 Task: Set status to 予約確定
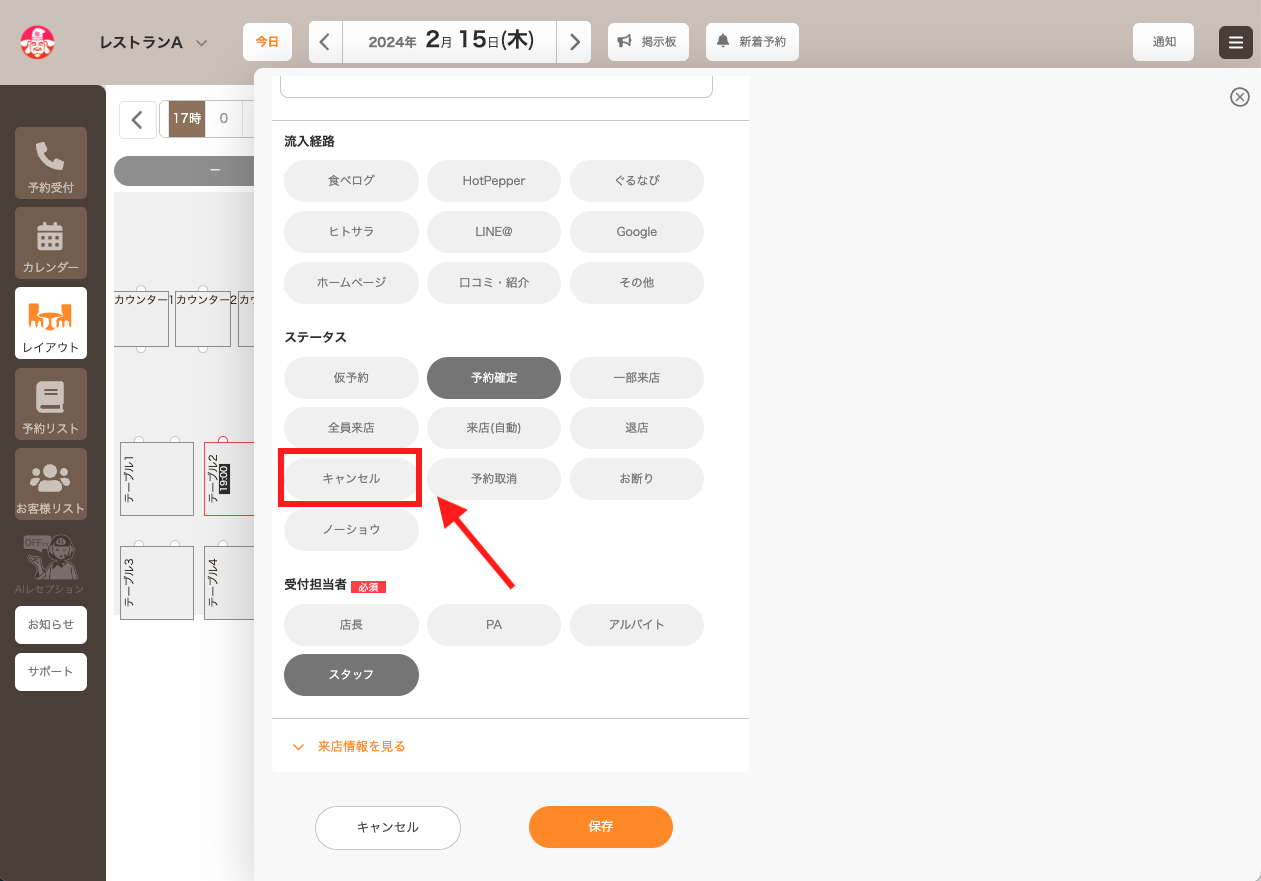tap(494, 377)
